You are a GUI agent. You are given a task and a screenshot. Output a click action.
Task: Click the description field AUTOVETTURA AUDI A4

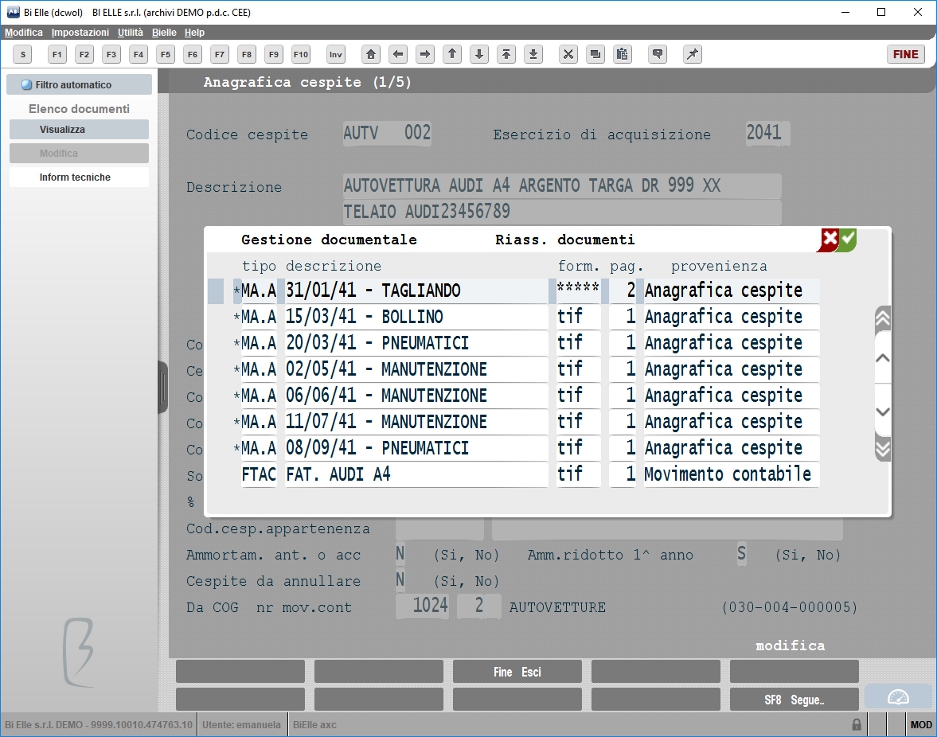pyautogui.click(x=562, y=186)
